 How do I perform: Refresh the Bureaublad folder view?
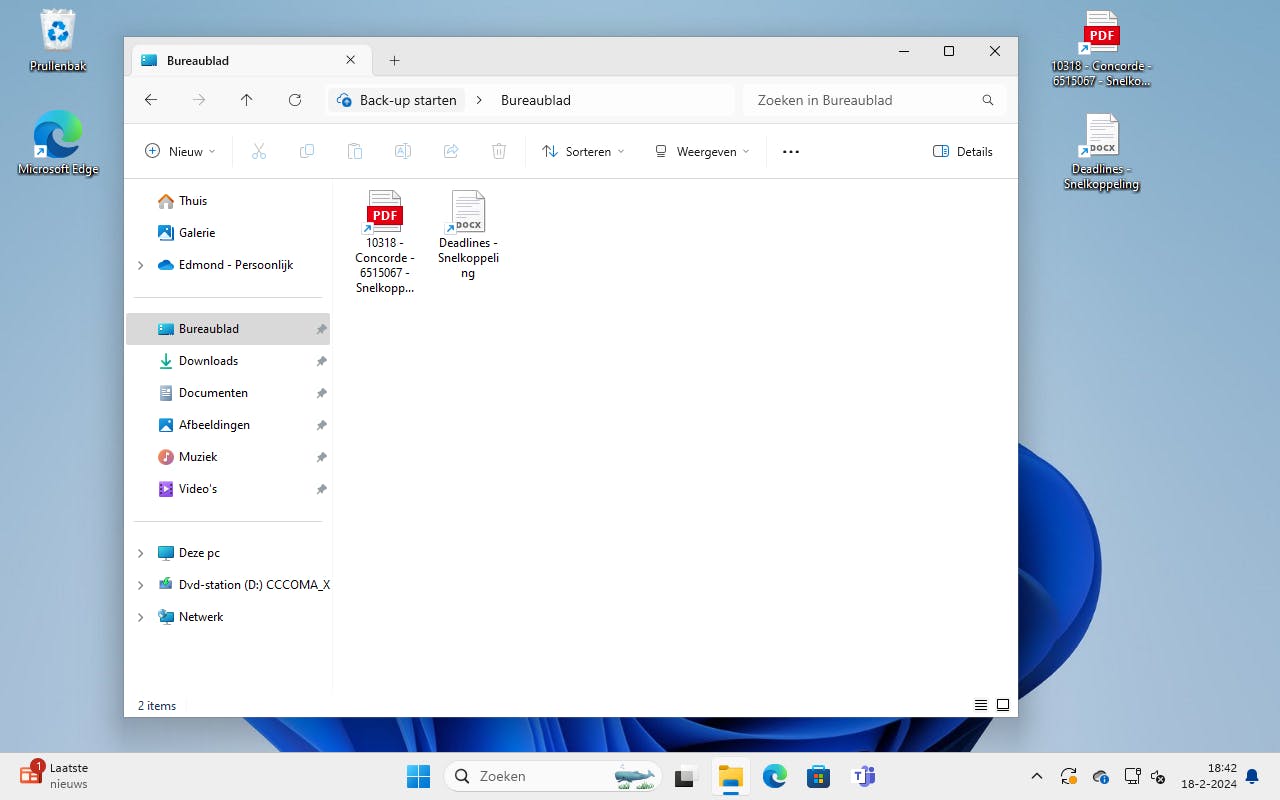(295, 100)
